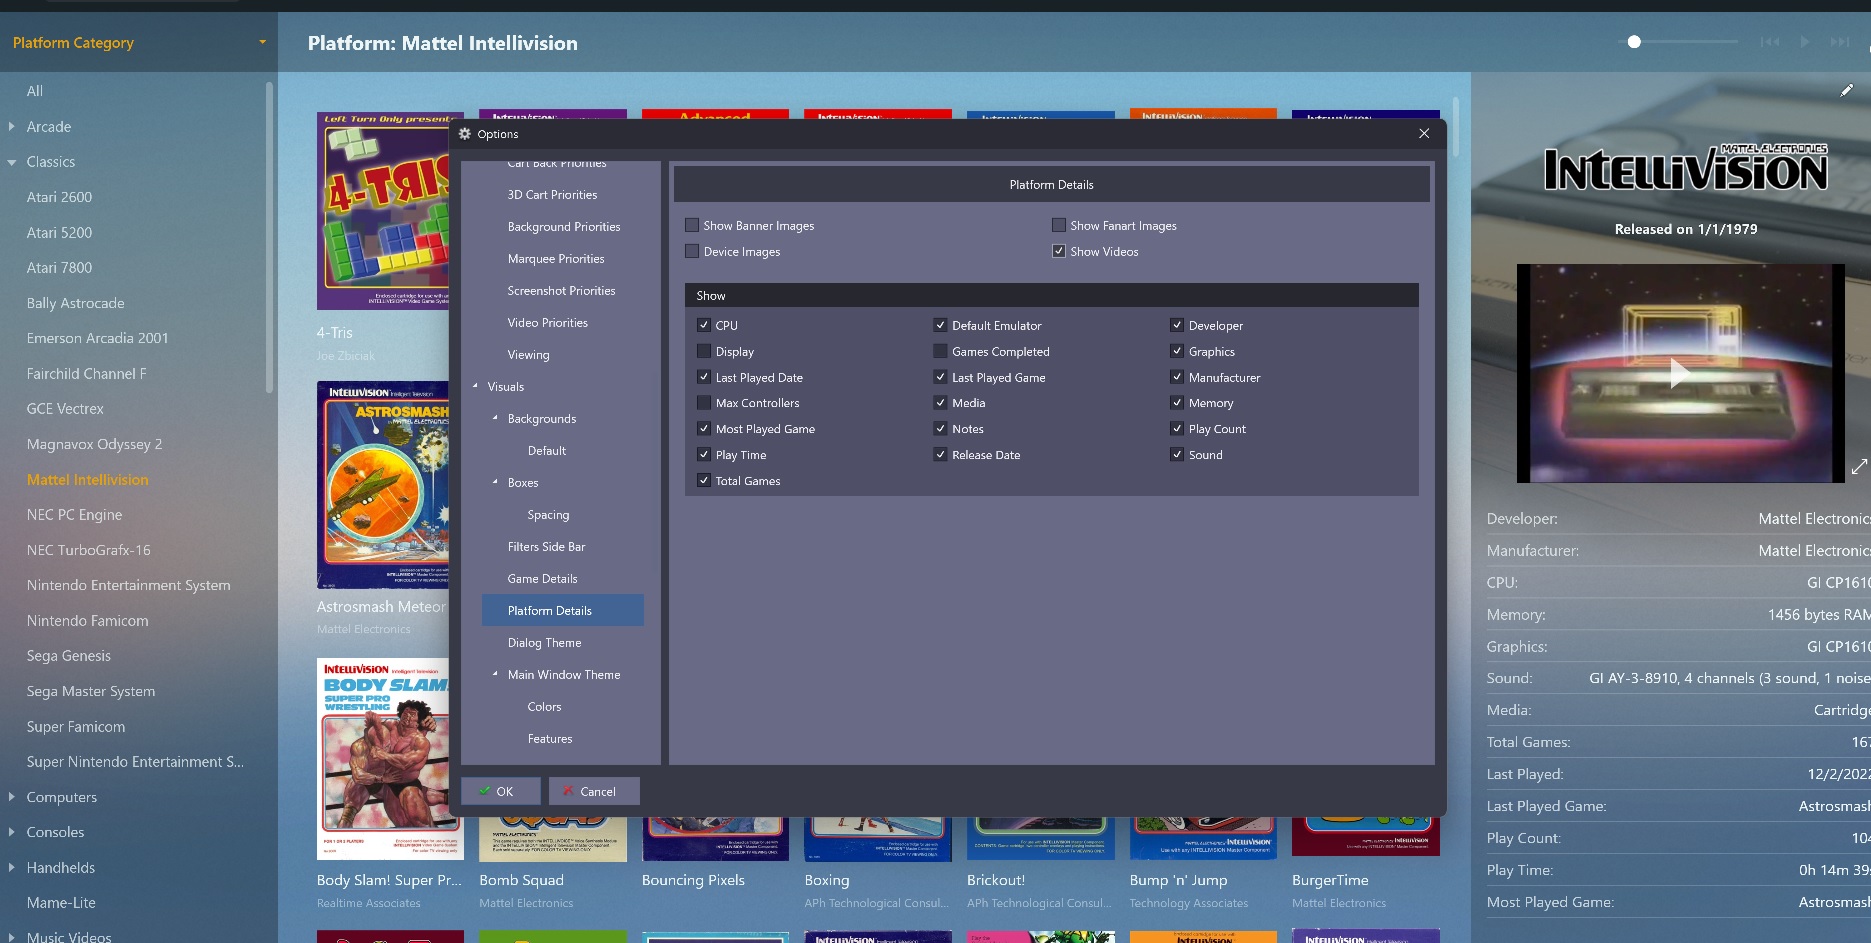Open Video Priorities settings

coord(547,323)
